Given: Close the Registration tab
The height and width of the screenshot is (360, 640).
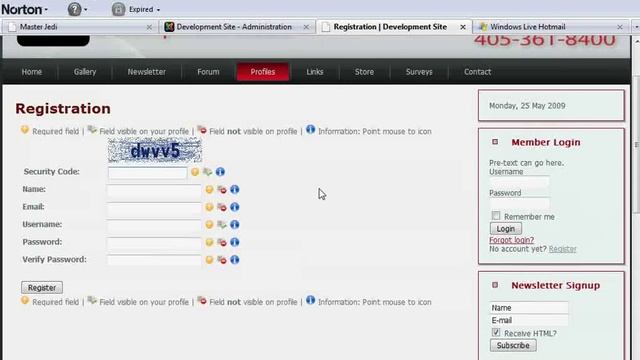Looking at the screenshot, I should [463, 27].
